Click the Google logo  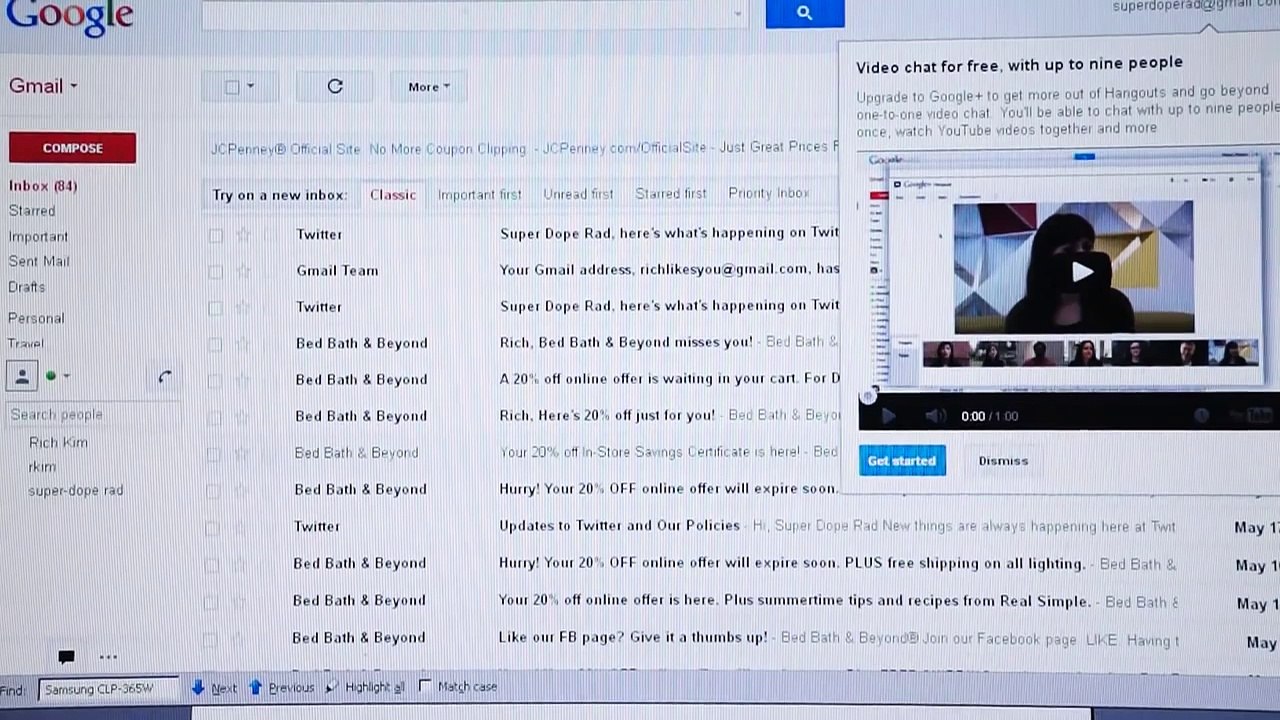[69, 16]
